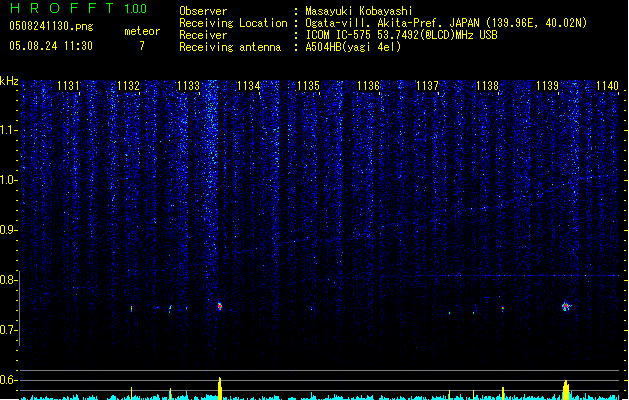The height and width of the screenshot is (400, 629).
Task: Click the 0.6 kHz axis tick label
Action: pyautogui.click(x=8, y=380)
